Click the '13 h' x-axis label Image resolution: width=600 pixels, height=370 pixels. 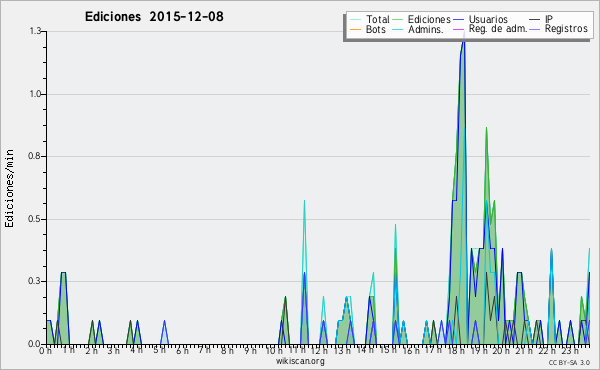pos(342,350)
